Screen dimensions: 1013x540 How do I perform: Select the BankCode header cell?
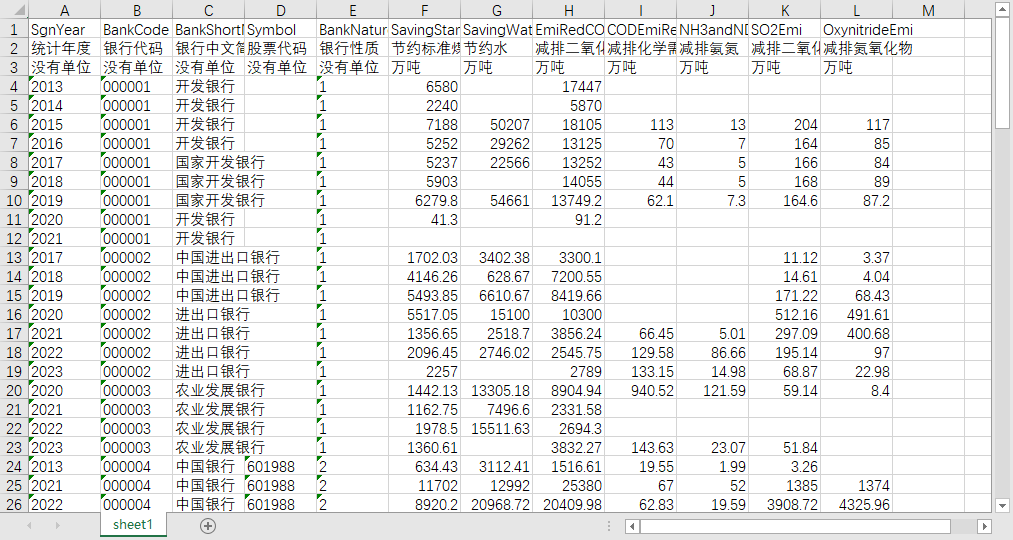tap(137, 29)
